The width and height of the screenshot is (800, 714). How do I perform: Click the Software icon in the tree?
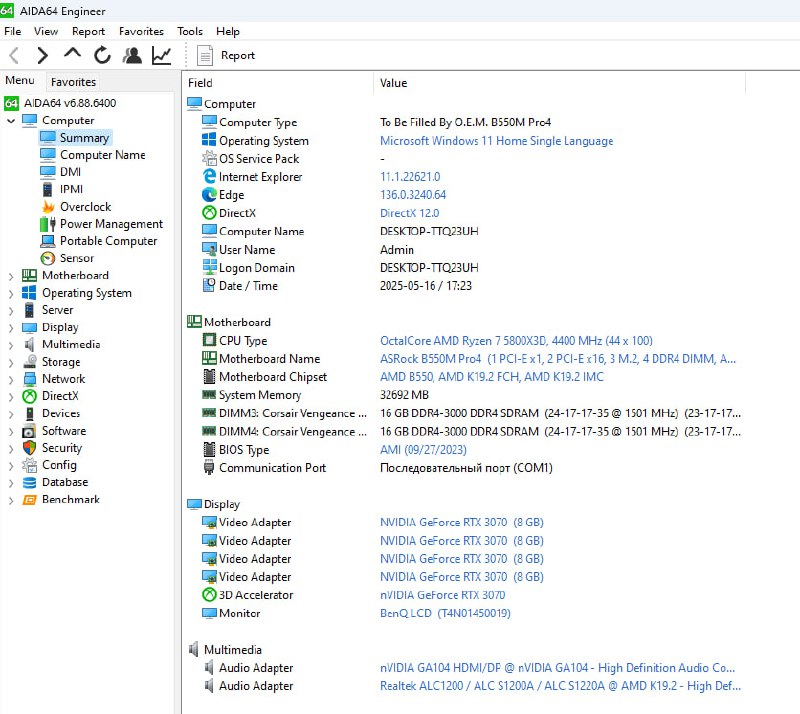30,431
